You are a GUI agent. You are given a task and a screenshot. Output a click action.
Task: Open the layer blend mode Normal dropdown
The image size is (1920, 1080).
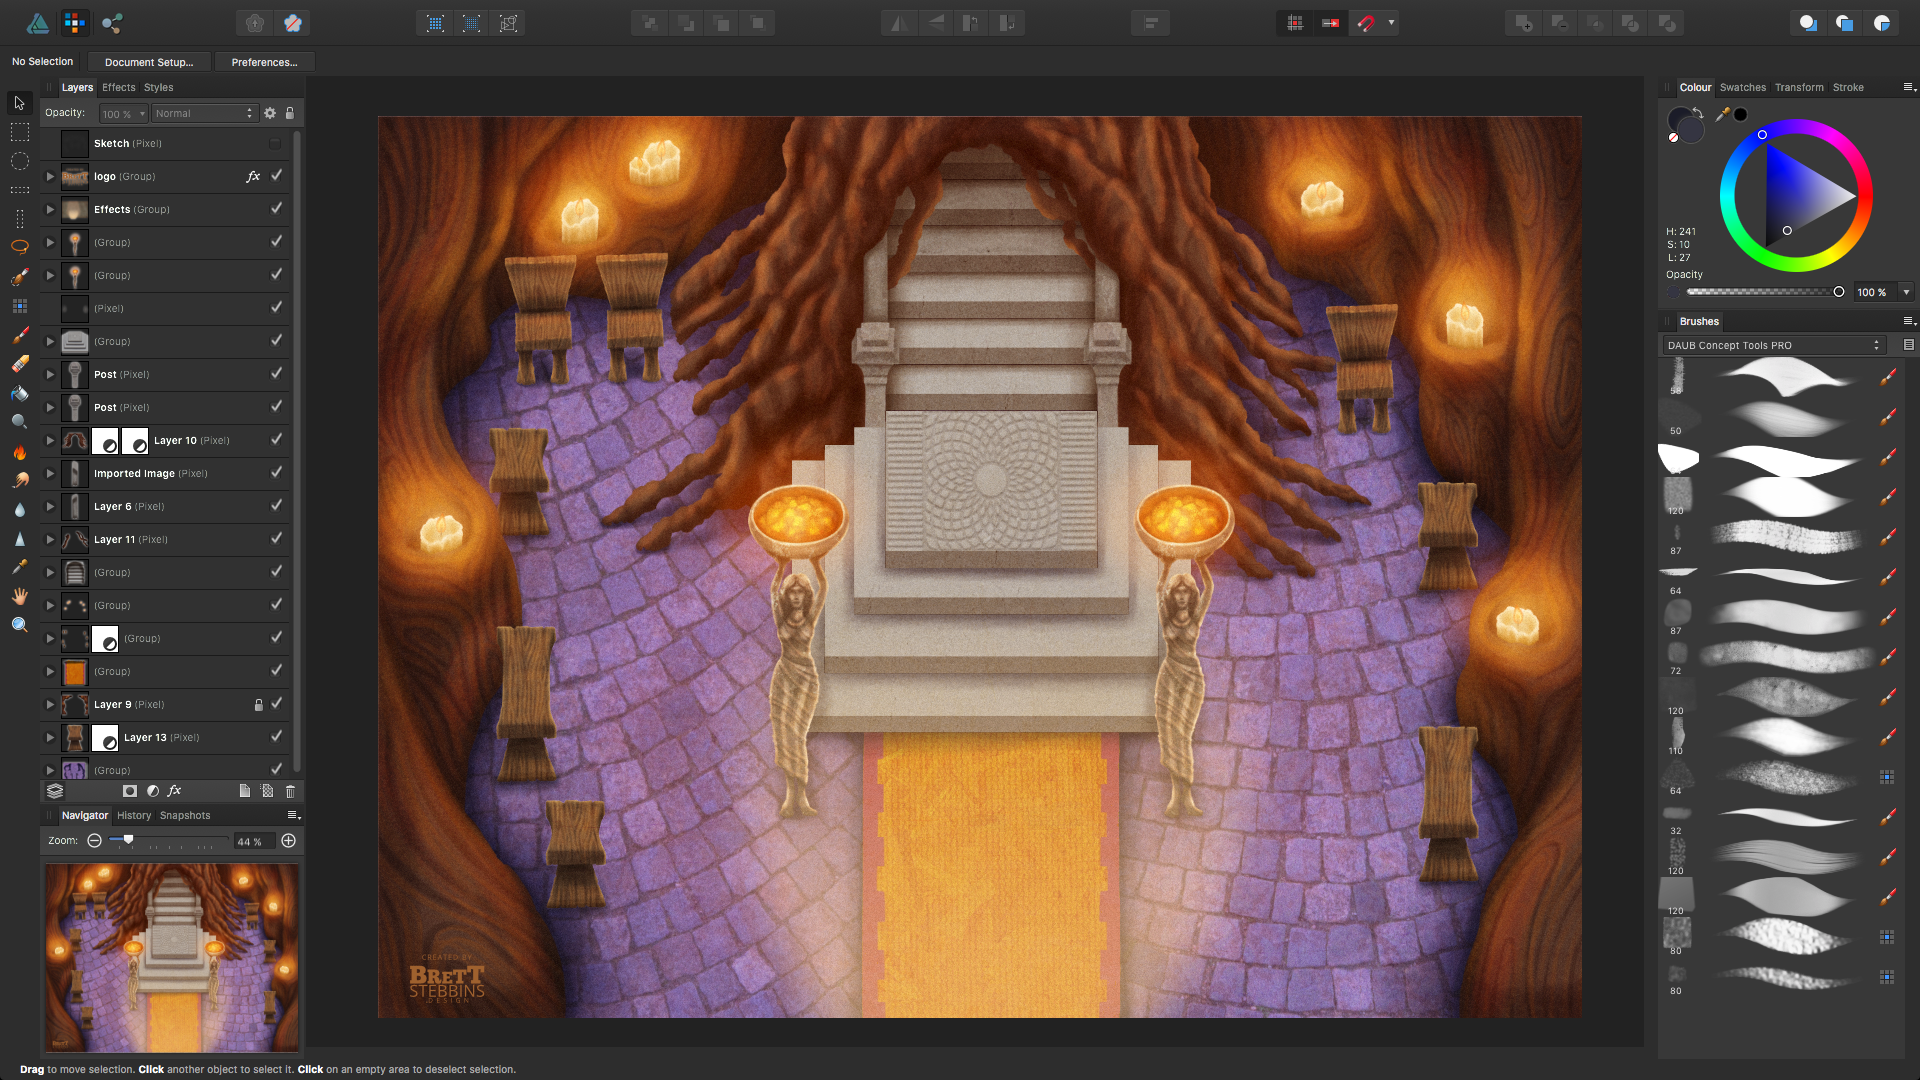(x=205, y=113)
